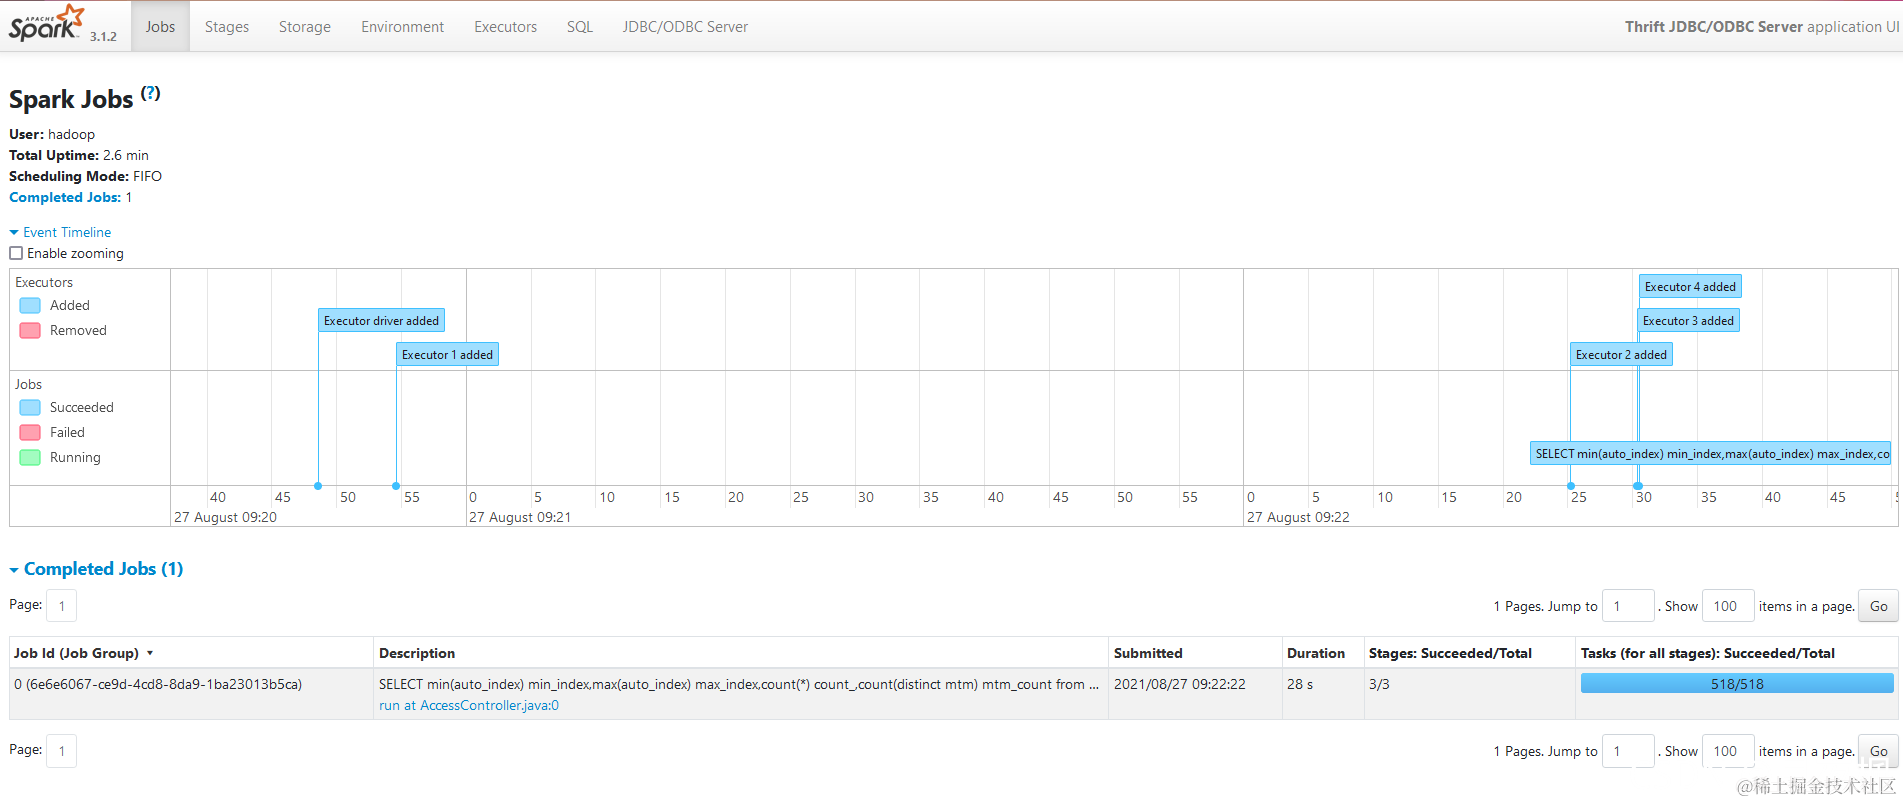Image resolution: width=1903 pixels, height=803 pixels.
Task: Open the Stages tab
Action: 227,27
